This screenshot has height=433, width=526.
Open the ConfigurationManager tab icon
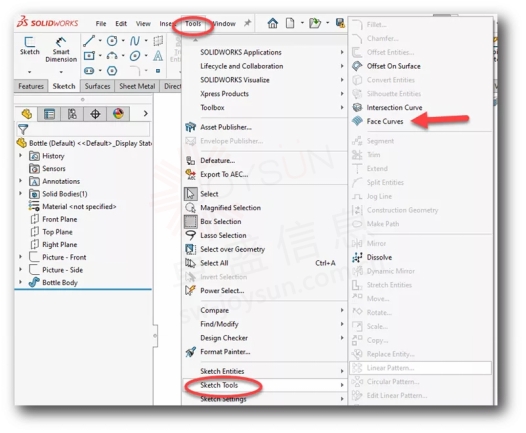72,114
